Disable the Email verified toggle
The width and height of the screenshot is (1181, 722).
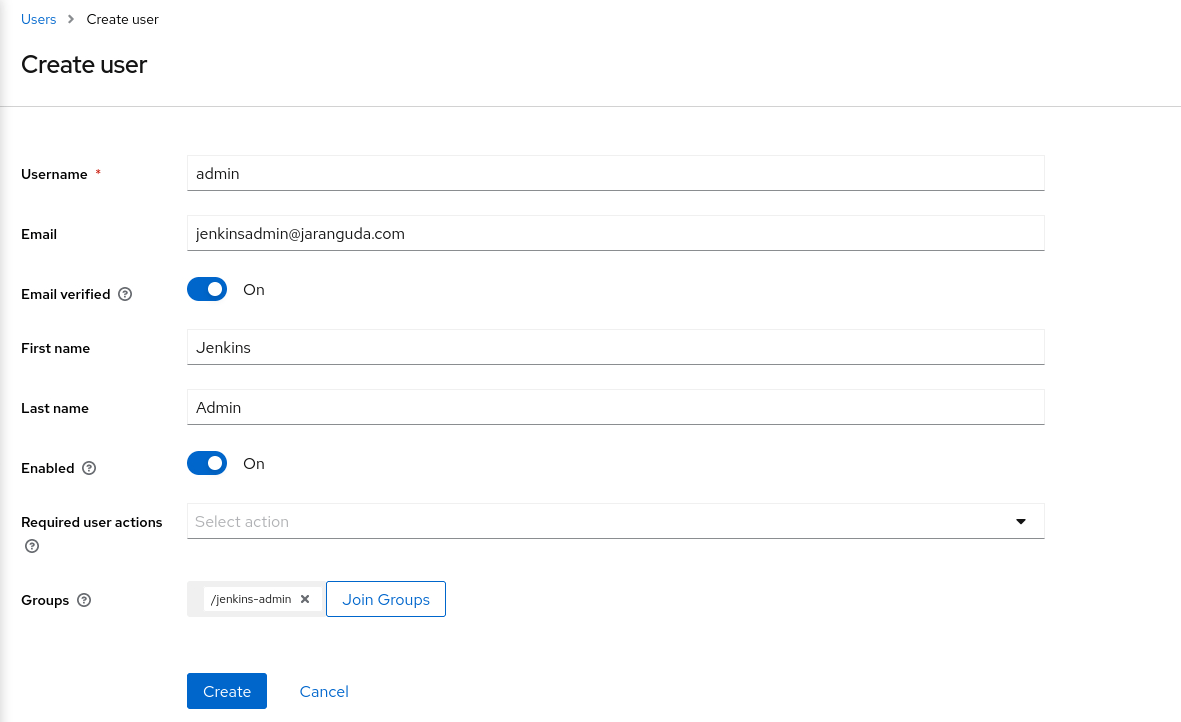click(207, 289)
